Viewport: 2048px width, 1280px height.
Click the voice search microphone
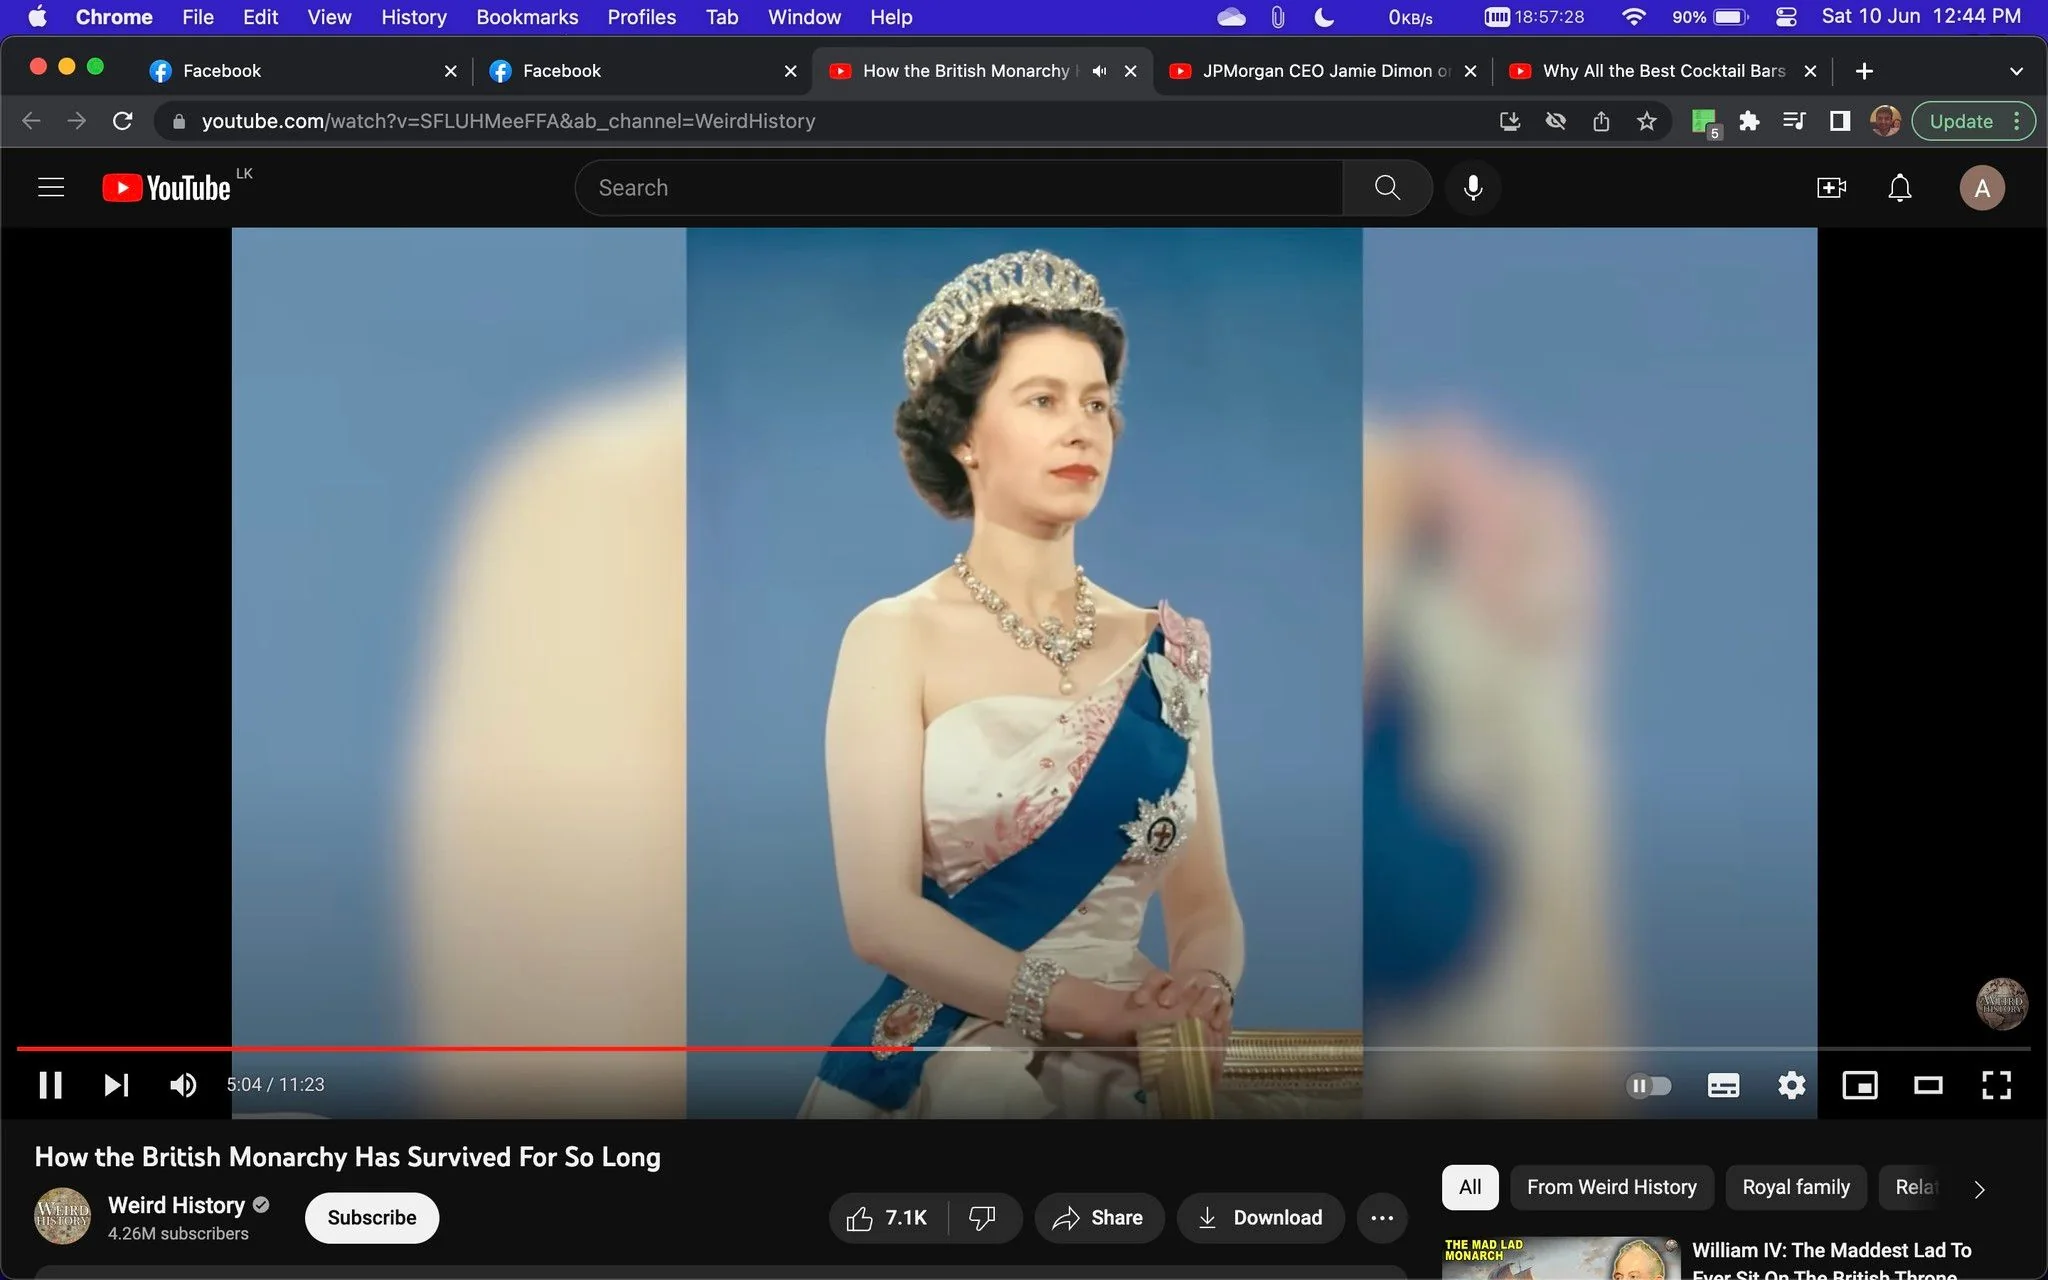pyautogui.click(x=1473, y=188)
